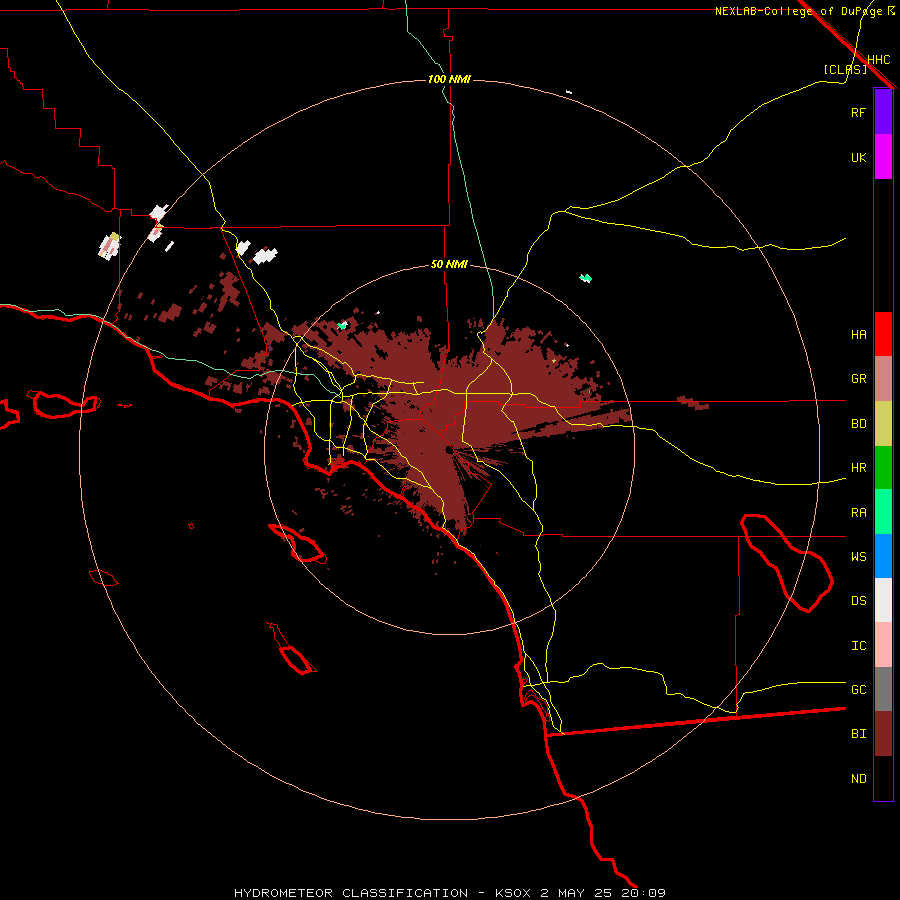Click the 2 MAY 25 20:09 timestamp

[x=603, y=893]
